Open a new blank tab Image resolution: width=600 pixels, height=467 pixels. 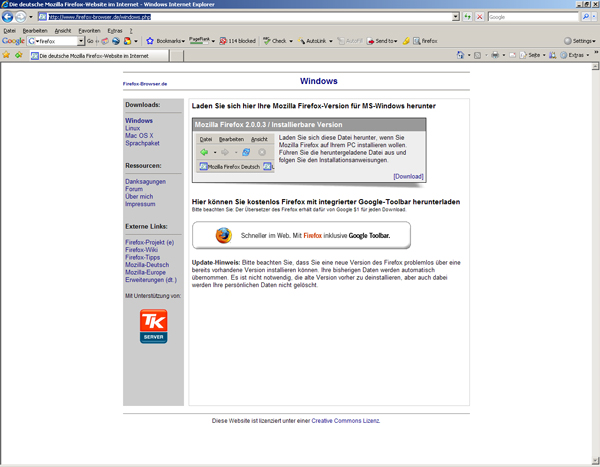(x=176, y=56)
